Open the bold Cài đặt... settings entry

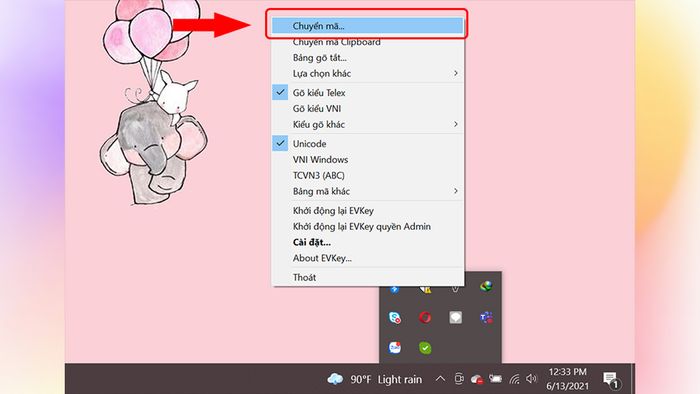point(367,242)
